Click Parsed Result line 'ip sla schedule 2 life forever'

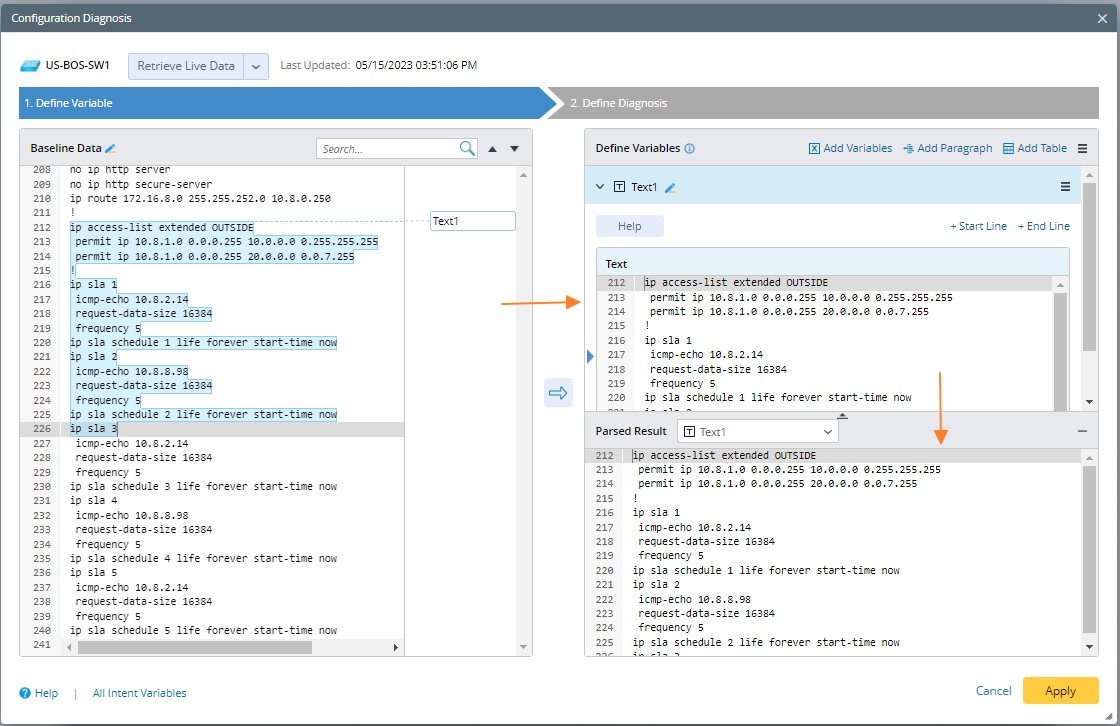(766, 642)
